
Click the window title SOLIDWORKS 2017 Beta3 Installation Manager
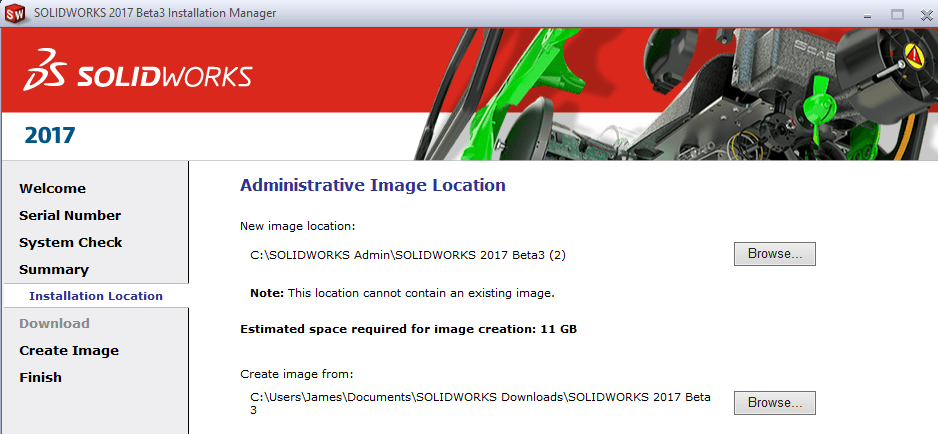[x=156, y=13]
